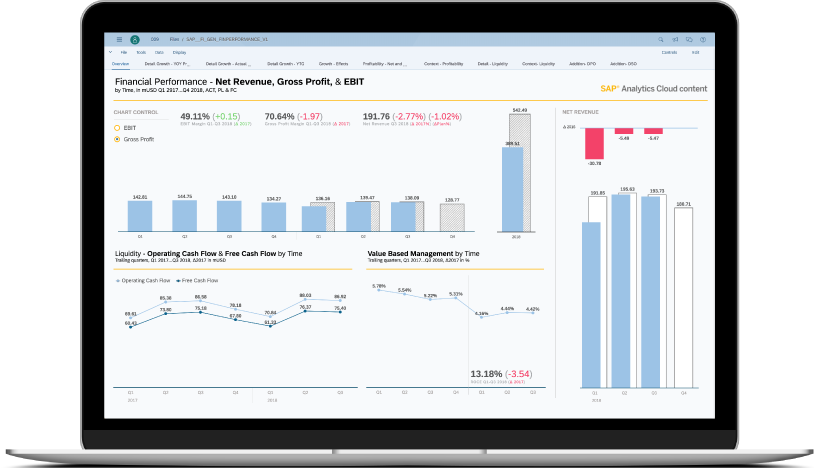Screen dimensions: 814x468
Task: Open the discussions chat icon
Action: pos(689,39)
